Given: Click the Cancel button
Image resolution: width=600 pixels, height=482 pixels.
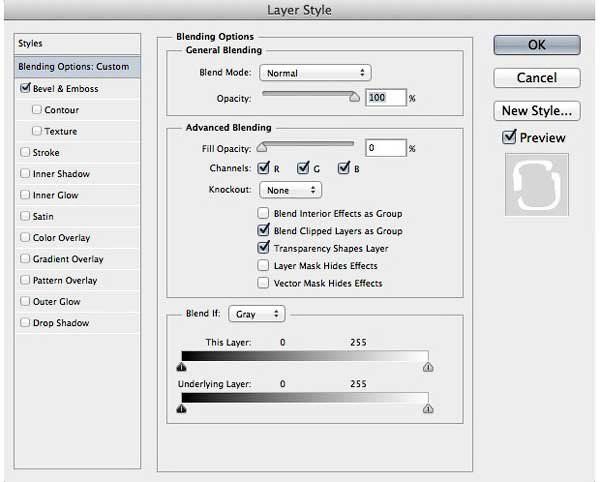Looking at the screenshot, I should (x=536, y=77).
